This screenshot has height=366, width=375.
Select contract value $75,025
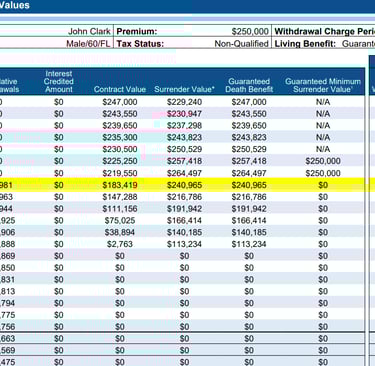120,220
